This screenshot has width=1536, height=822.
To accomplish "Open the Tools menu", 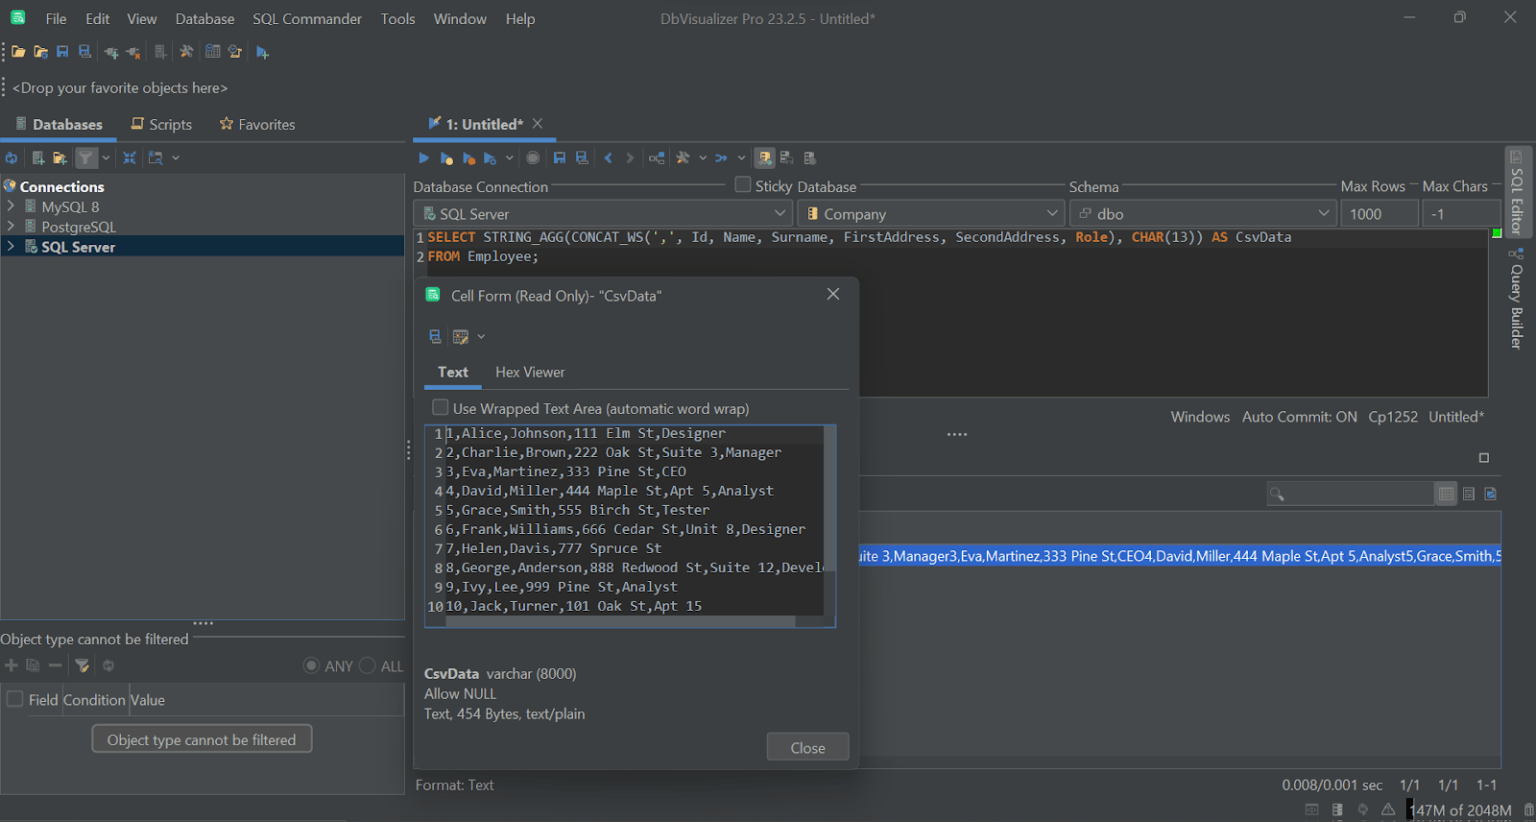I will 398,18.
